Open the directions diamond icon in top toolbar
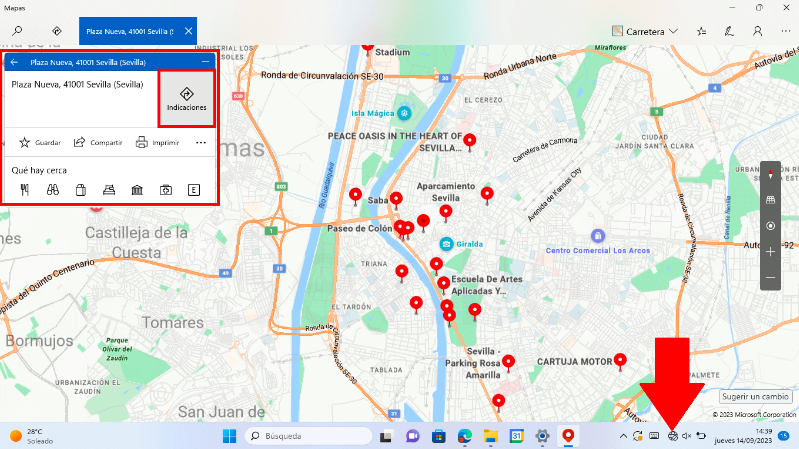Image resolution: width=799 pixels, height=449 pixels. point(57,31)
